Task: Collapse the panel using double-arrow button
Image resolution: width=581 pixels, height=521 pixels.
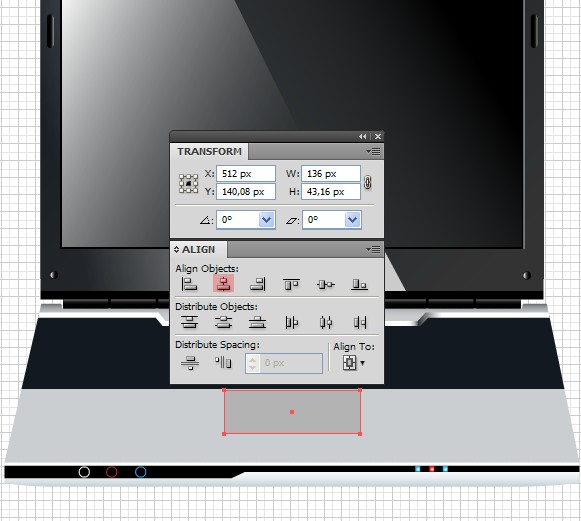Action: [x=362, y=136]
